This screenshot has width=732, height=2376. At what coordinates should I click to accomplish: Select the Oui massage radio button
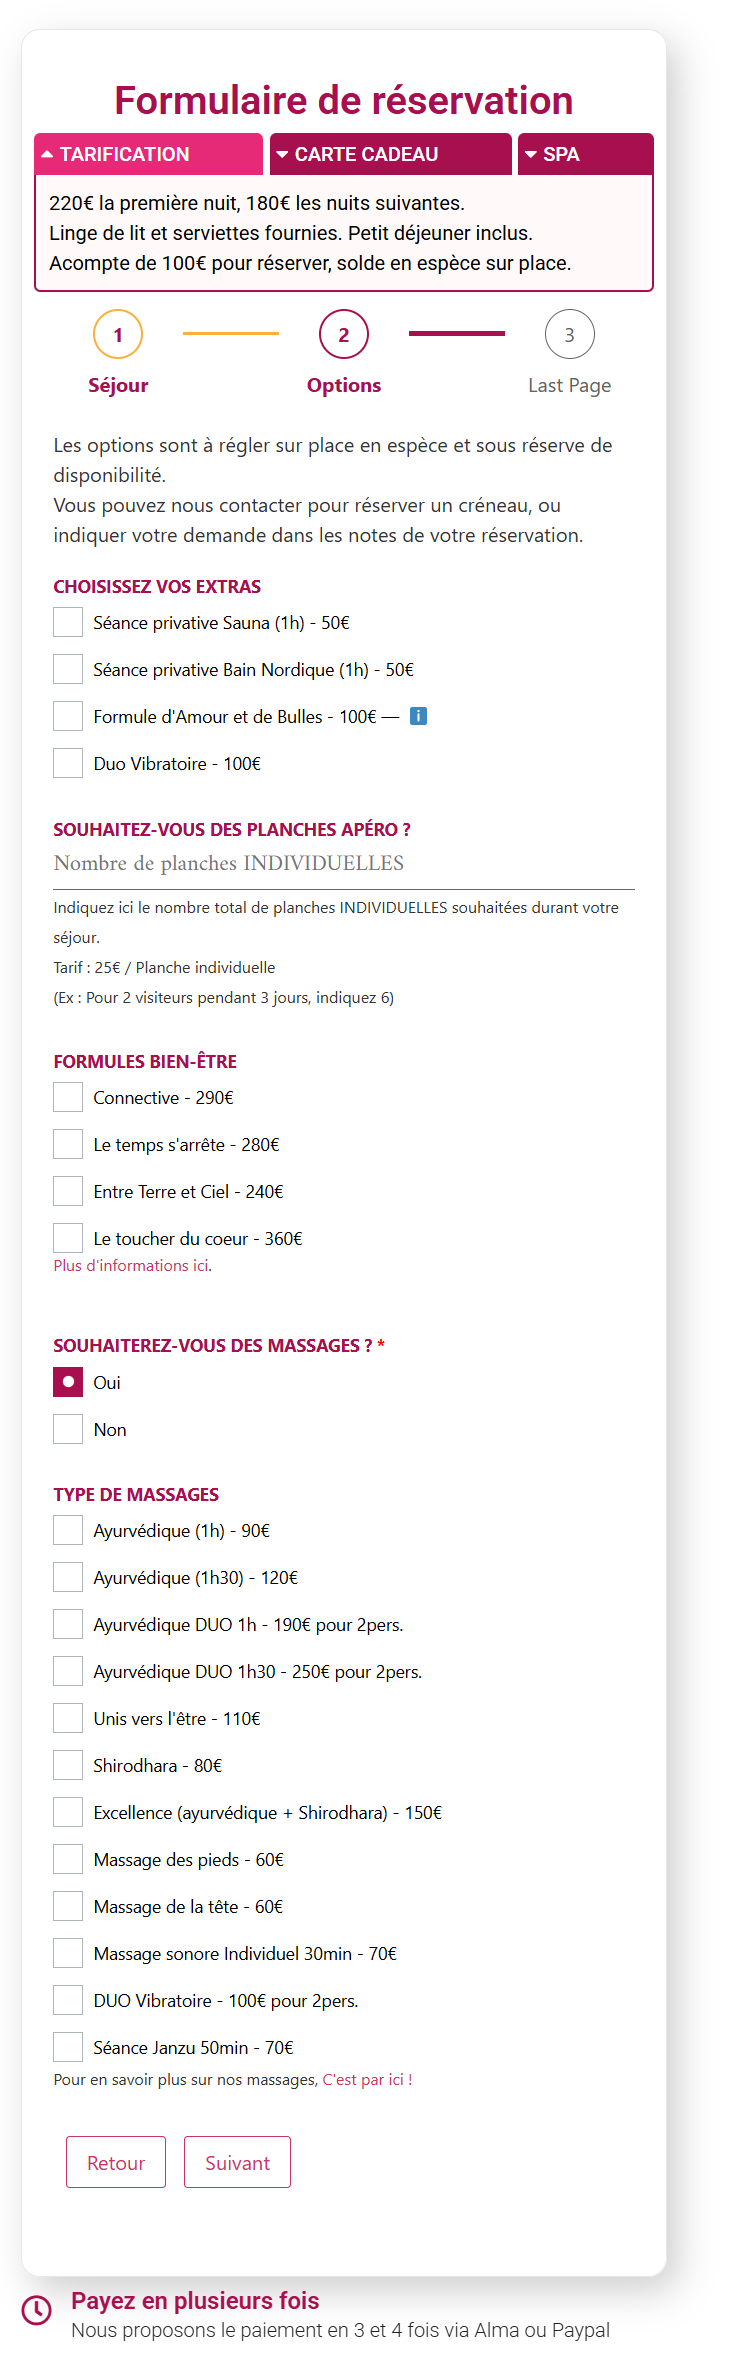coord(68,1382)
